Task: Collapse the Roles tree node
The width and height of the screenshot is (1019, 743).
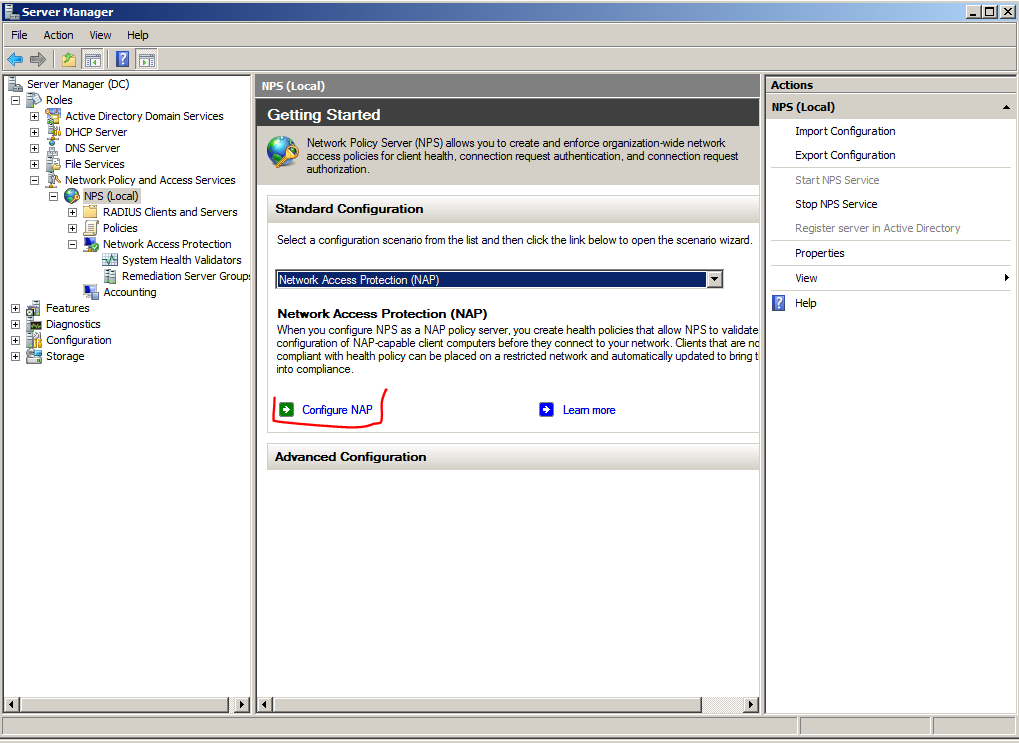Action: [x=16, y=100]
